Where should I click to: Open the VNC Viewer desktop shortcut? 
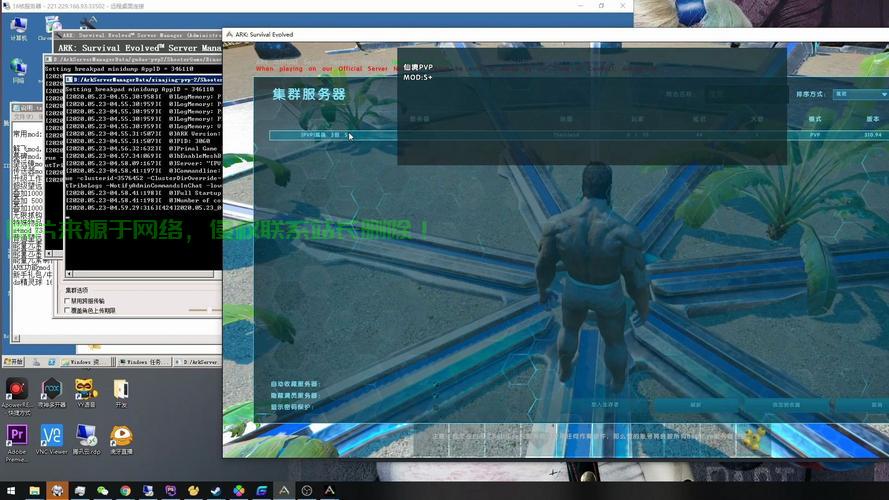tap(52, 440)
